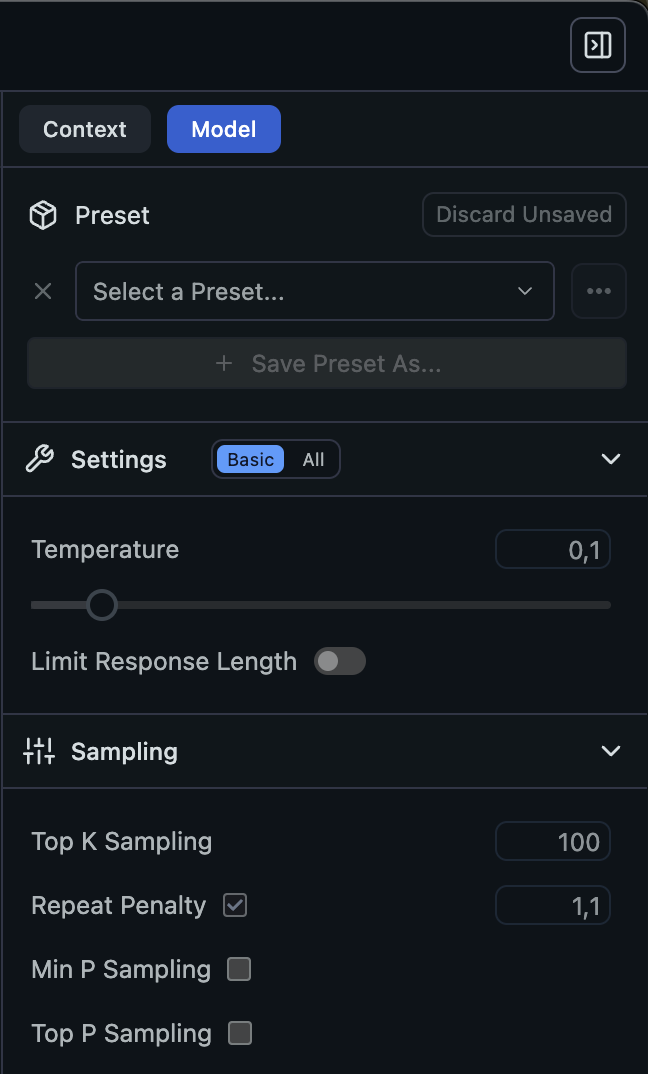
Task: Toggle Limit Response Length switch
Action: click(340, 661)
